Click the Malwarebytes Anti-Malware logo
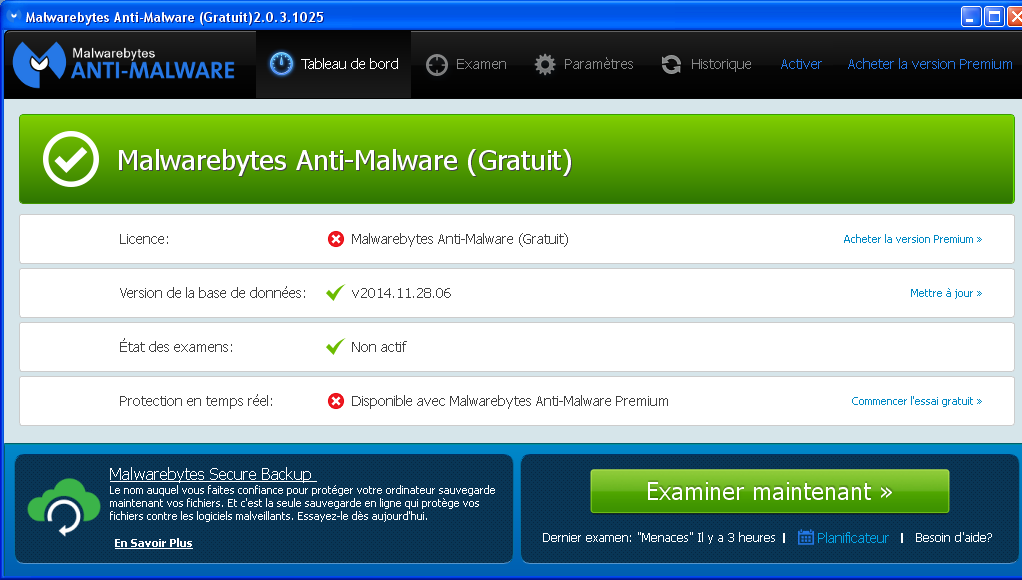1022x580 pixels. click(124, 64)
